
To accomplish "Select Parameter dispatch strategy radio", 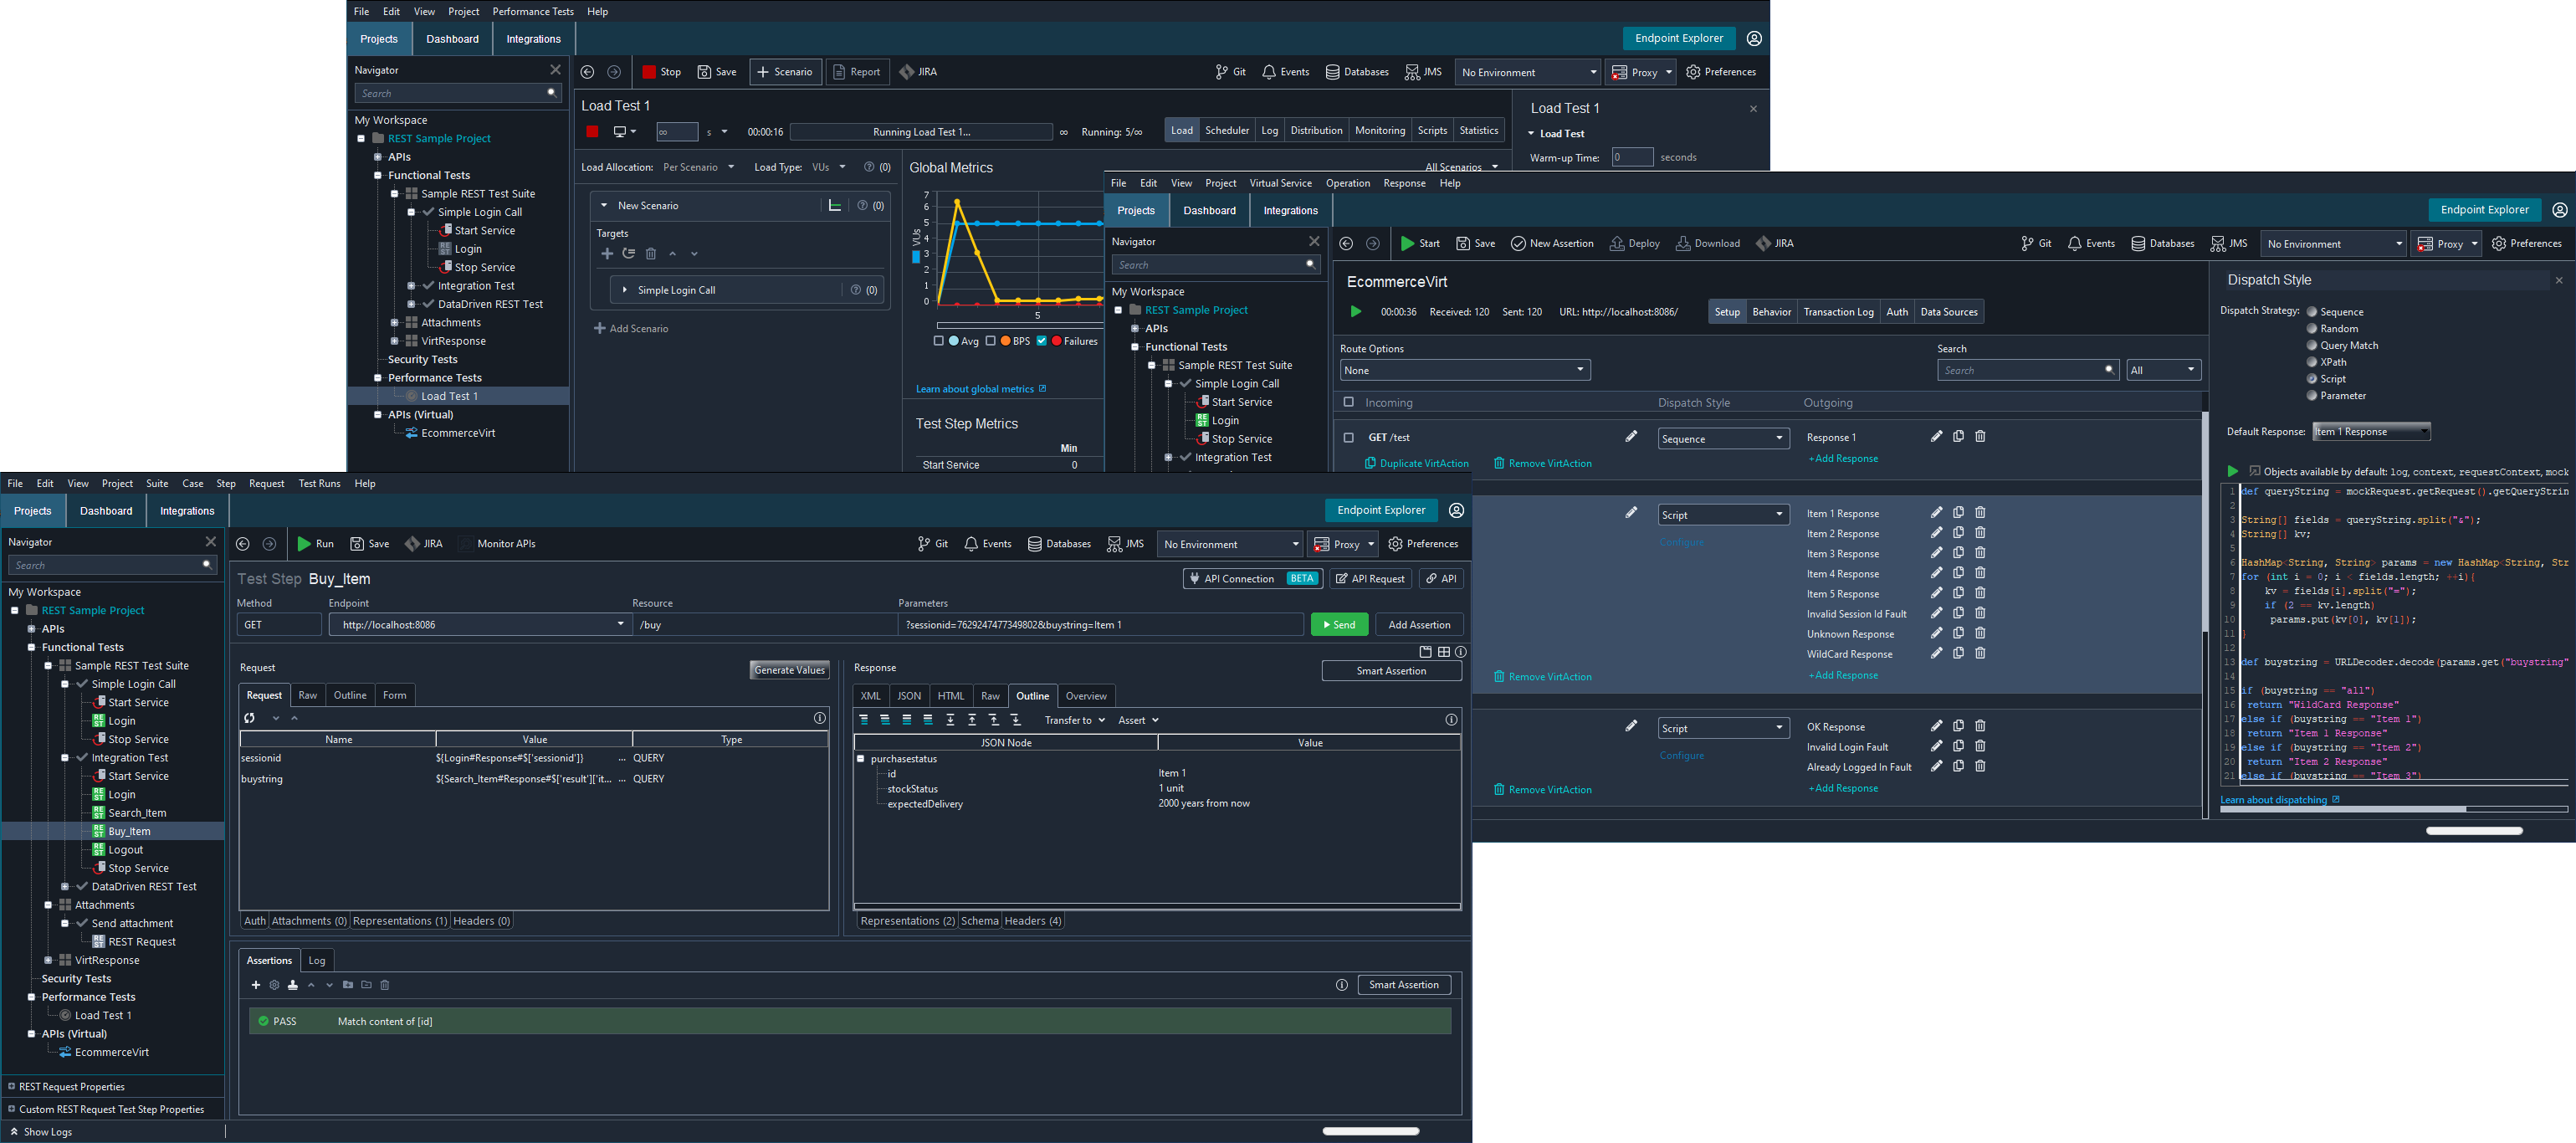I will click(x=2312, y=396).
